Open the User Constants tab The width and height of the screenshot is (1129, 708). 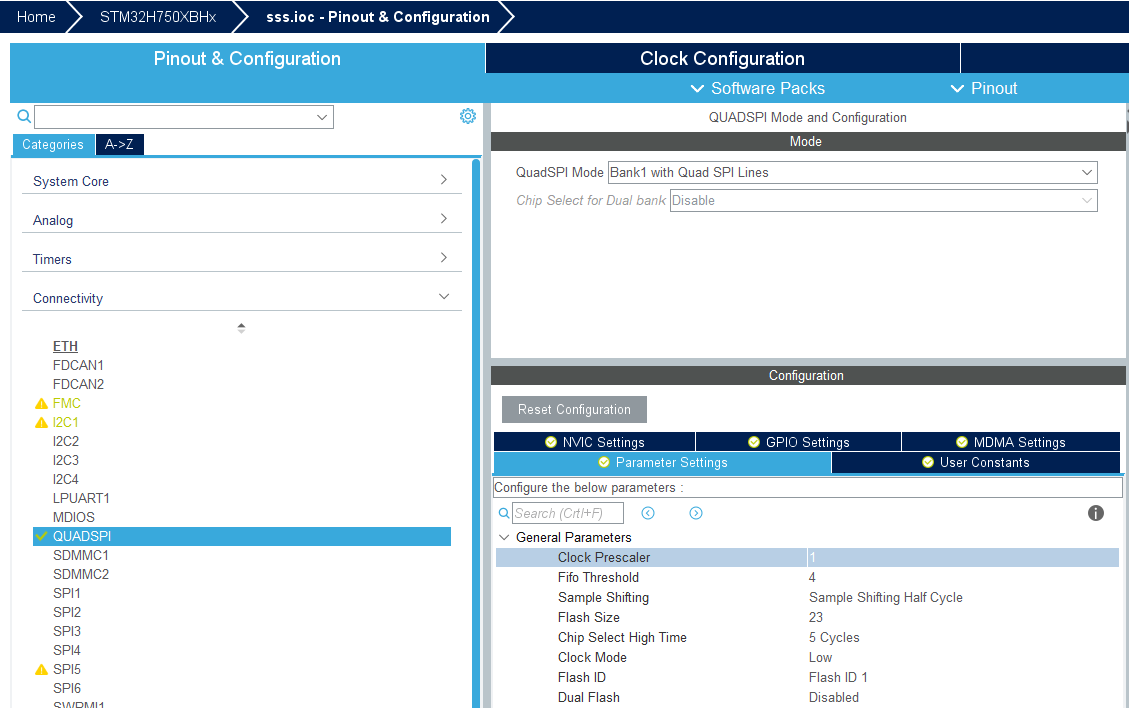click(976, 462)
